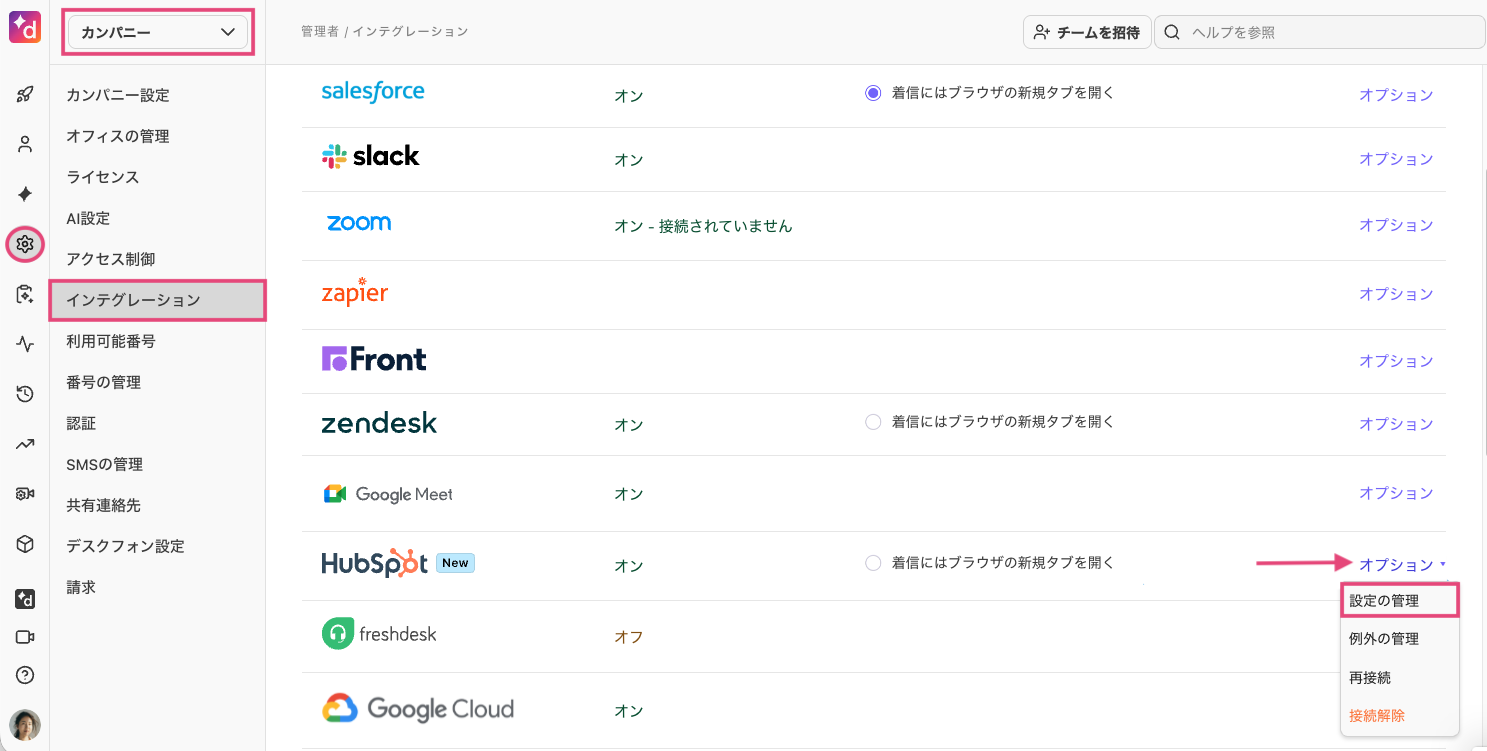The image size is (1487, 751).
Task: Click the Salesforce logo
Action: click(372, 91)
